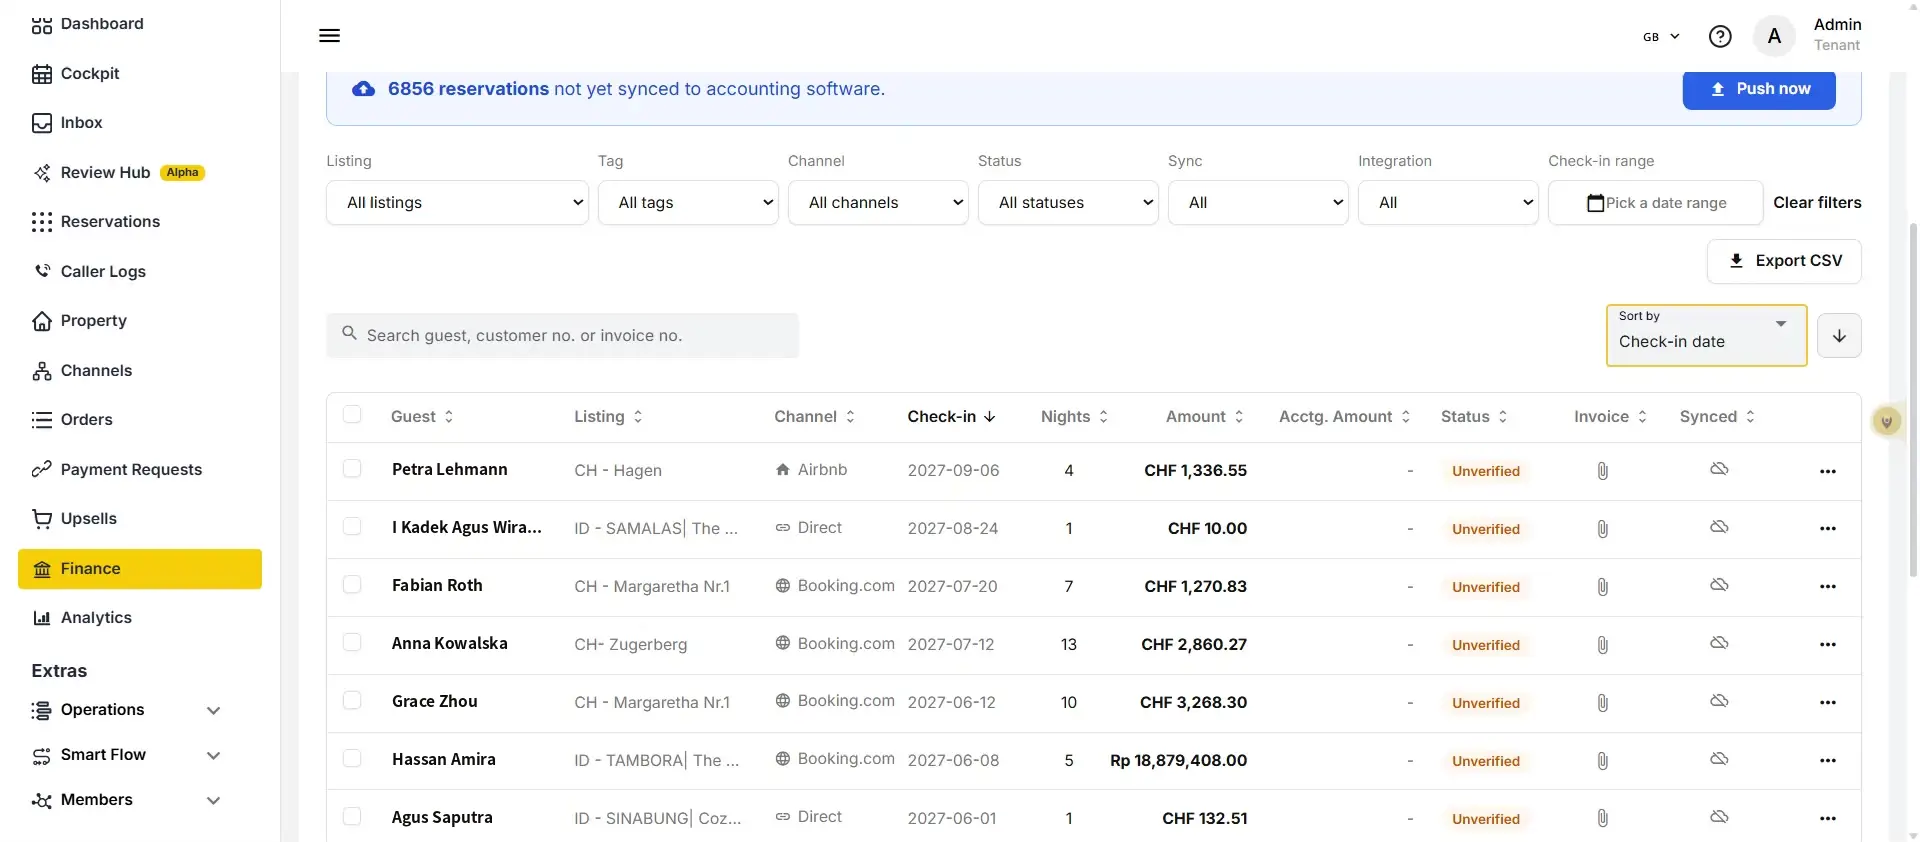Open the All channels dropdown
The image size is (1920, 842).
(x=878, y=203)
